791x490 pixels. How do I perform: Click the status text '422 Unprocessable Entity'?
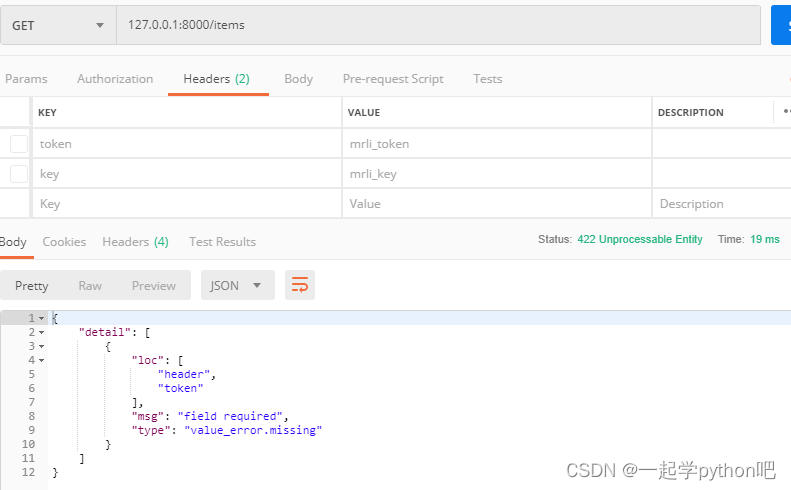tap(640, 239)
